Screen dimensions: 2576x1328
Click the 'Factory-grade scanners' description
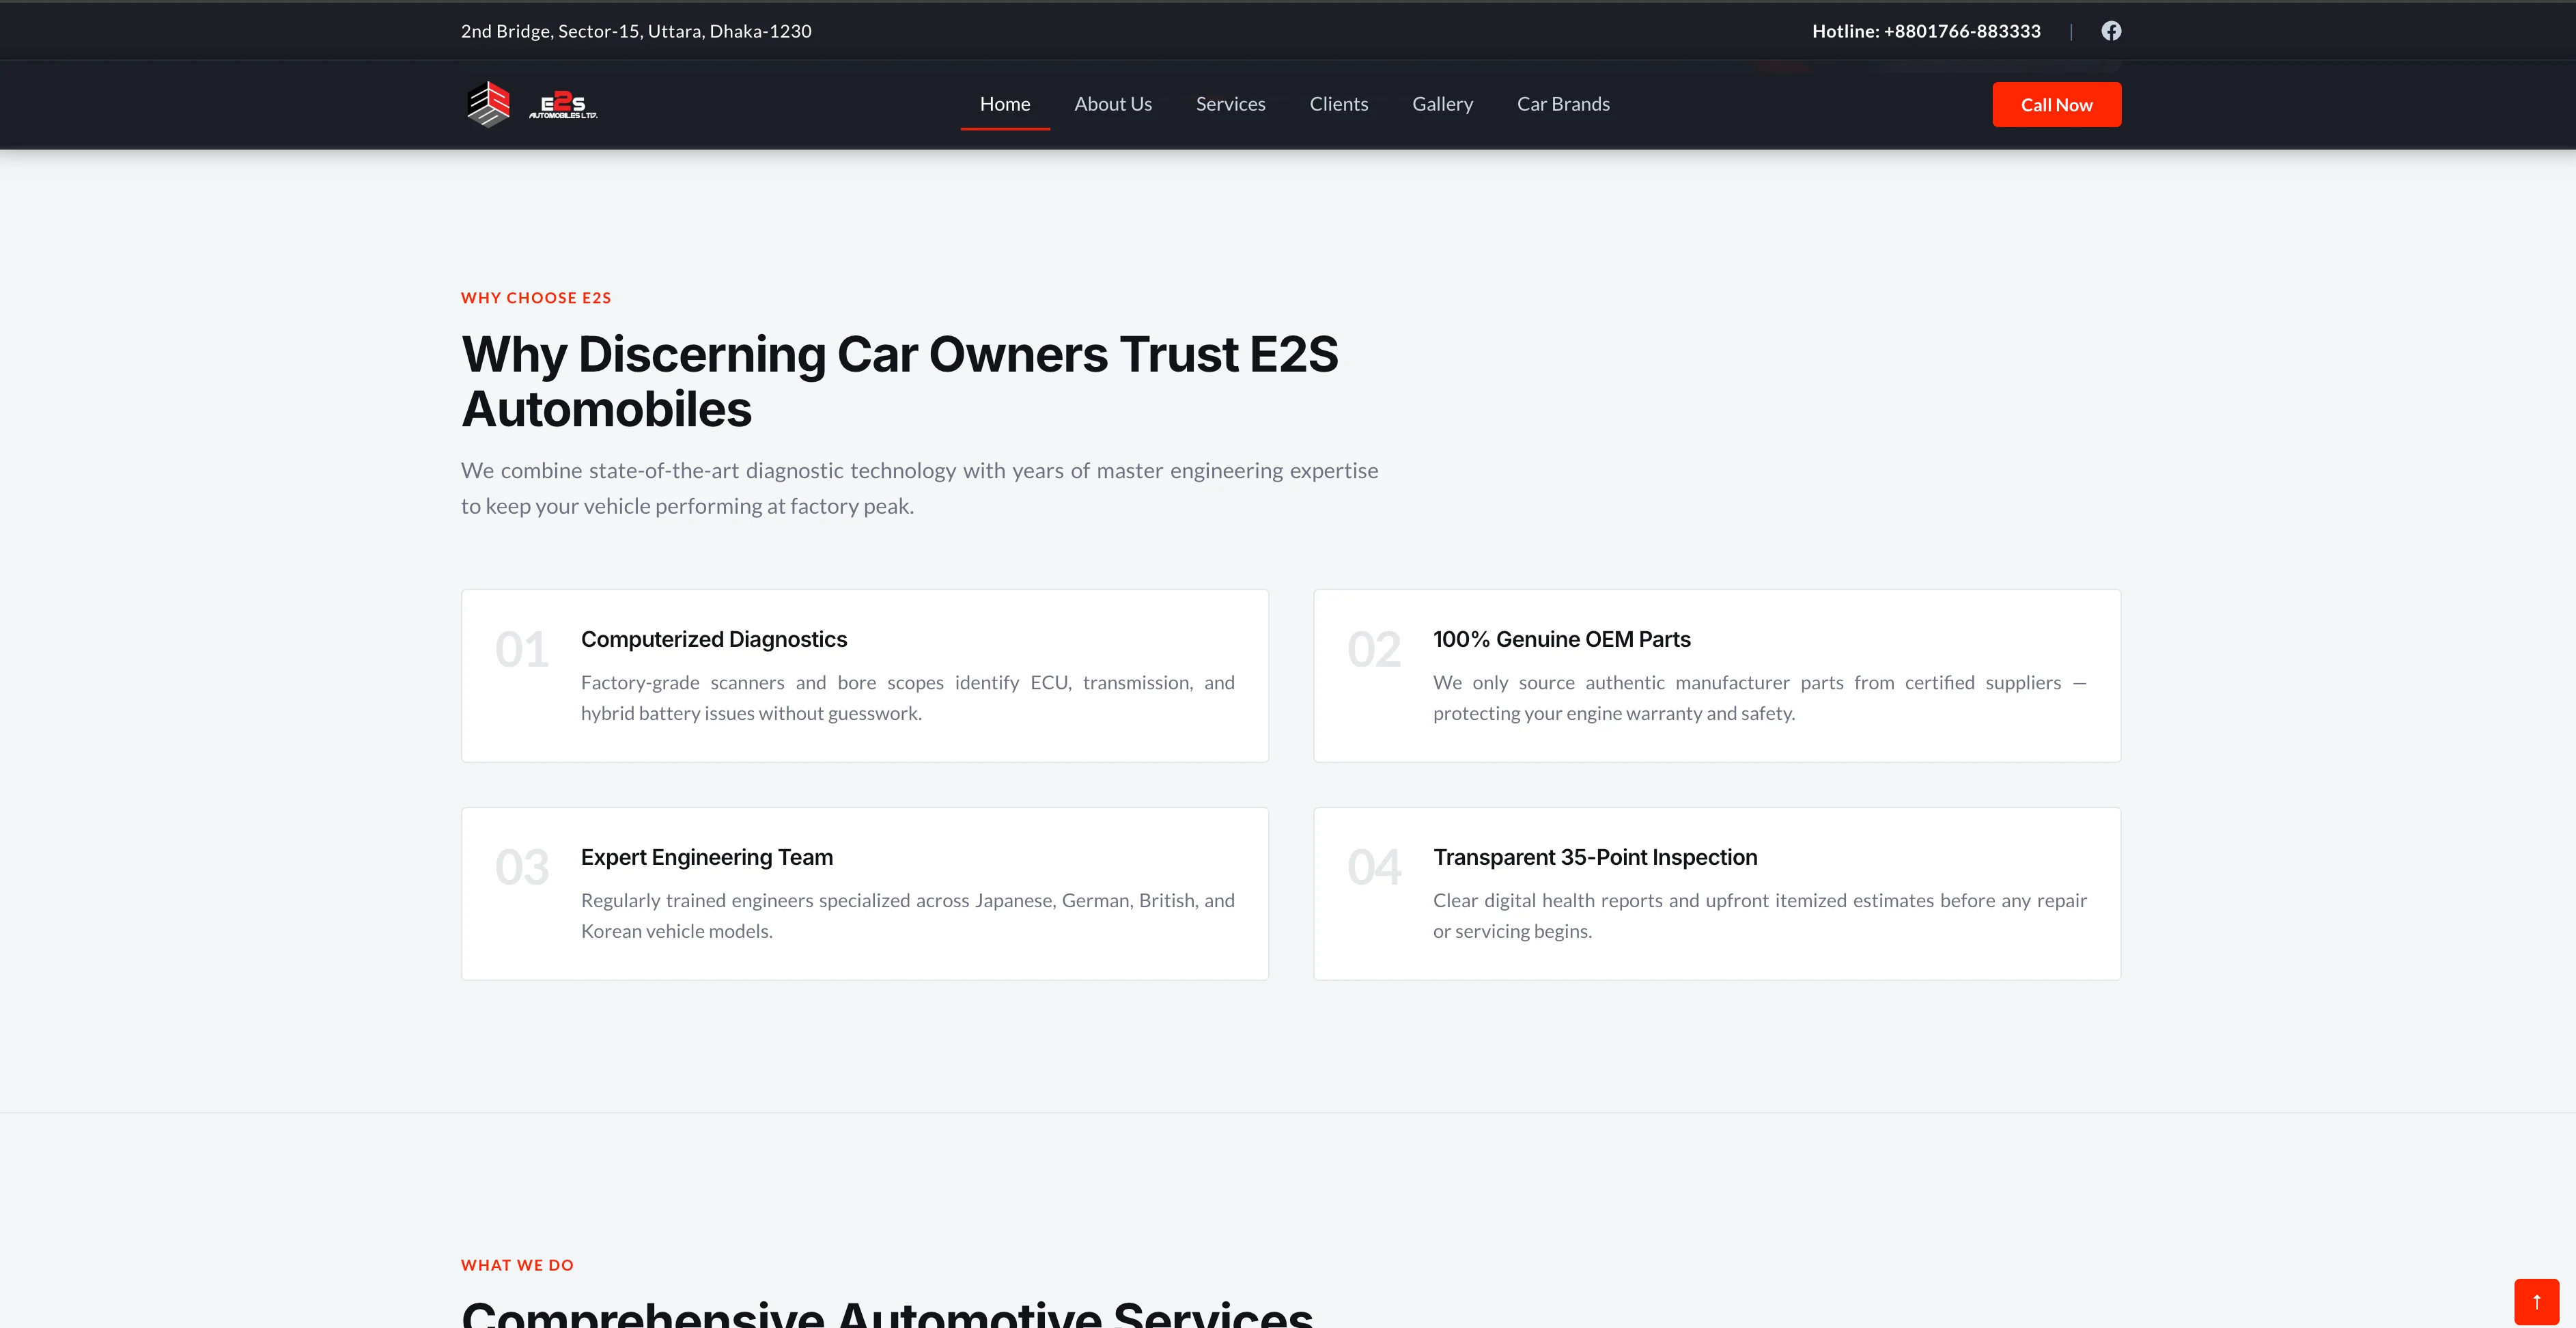[908, 698]
